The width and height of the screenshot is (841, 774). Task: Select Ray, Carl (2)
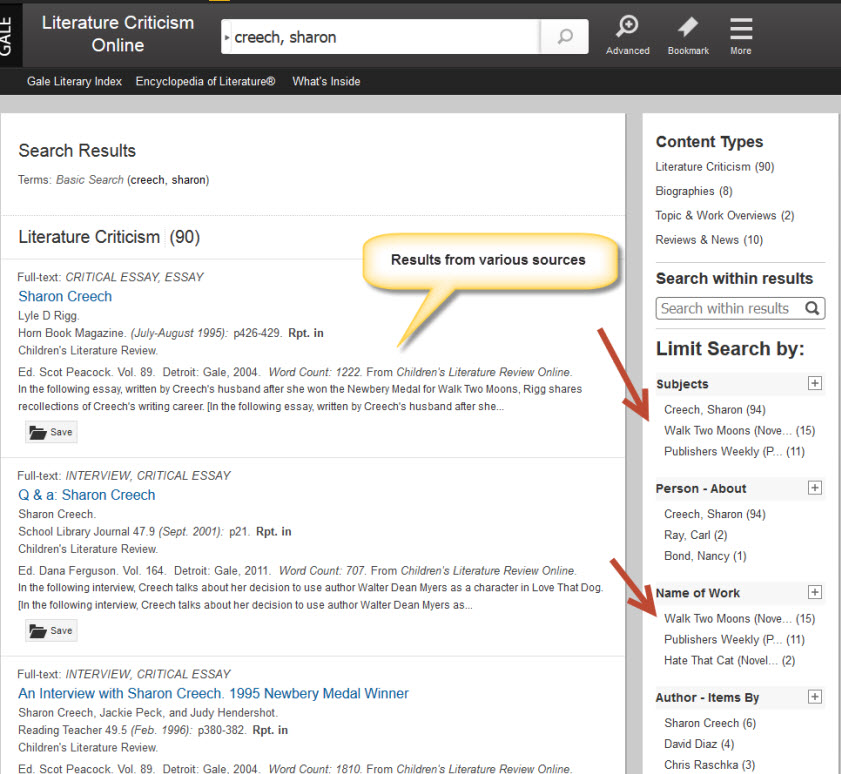(x=696, y=535)
